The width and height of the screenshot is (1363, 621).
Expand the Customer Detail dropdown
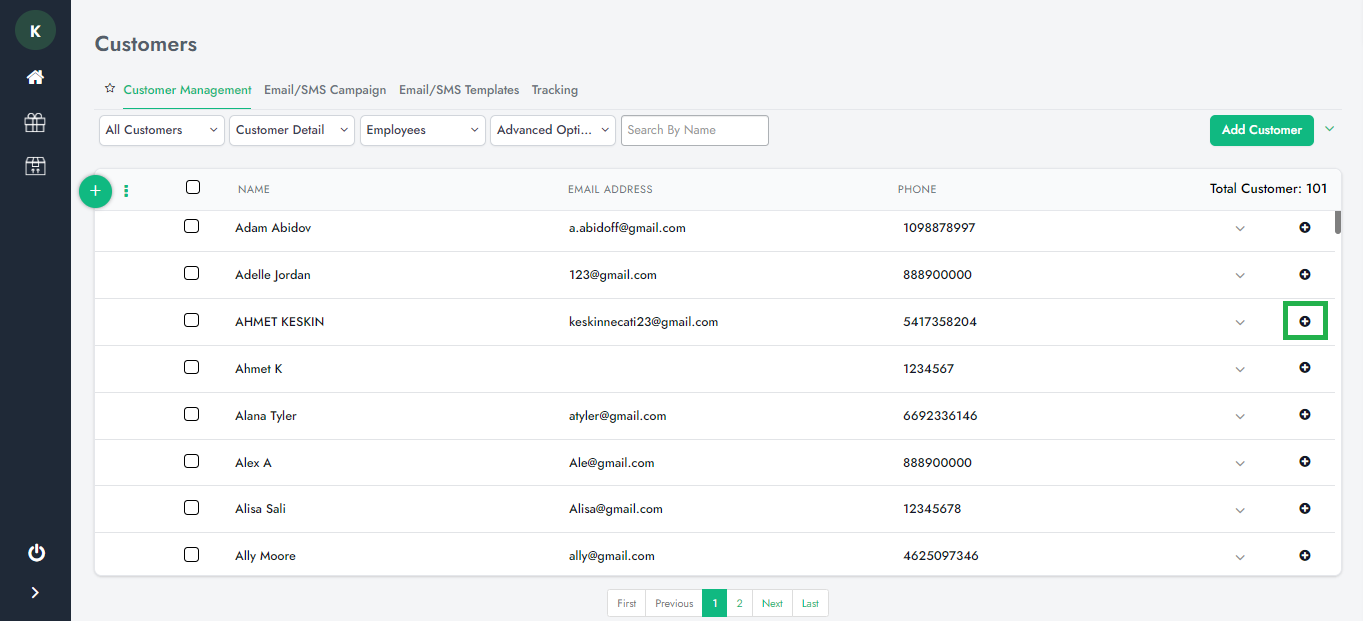(x=292, y=130)
